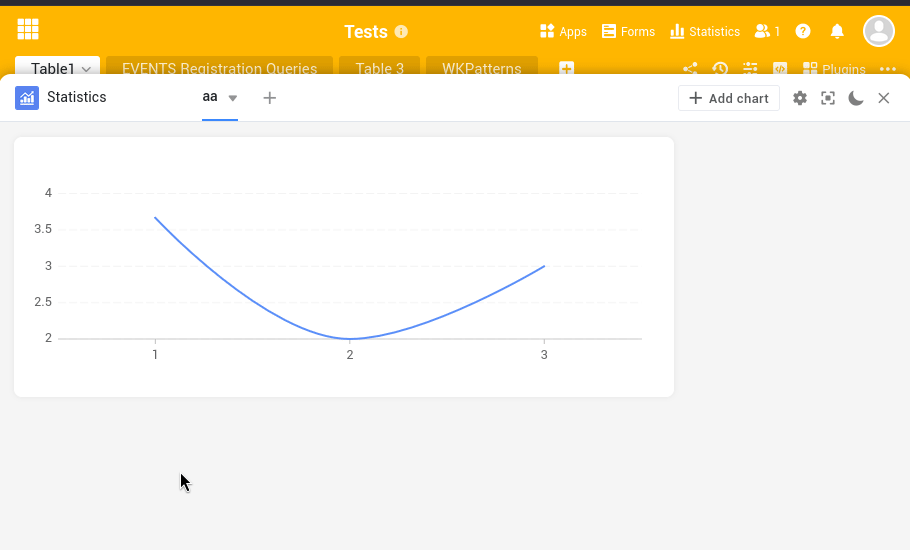Switch to the Table 3 tab
Image resolution: width=910 pixels, height=550 pixels.
[x=380, y=69]
